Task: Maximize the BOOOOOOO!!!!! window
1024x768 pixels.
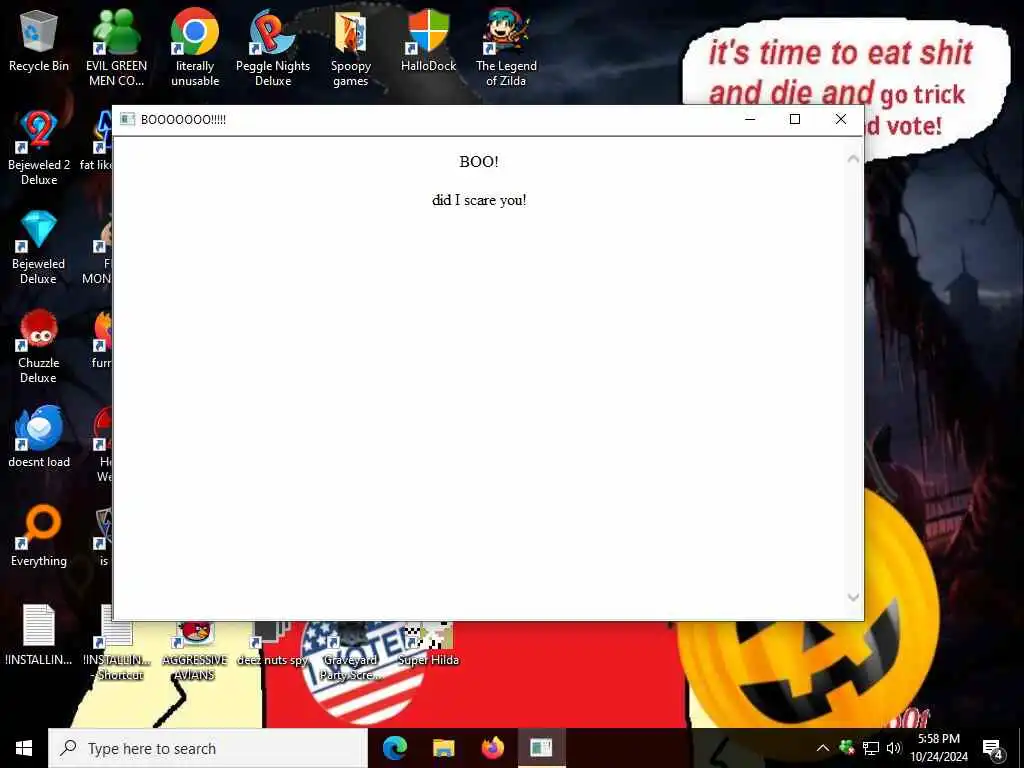Action: pyautogui.click(x=795, y=119)
